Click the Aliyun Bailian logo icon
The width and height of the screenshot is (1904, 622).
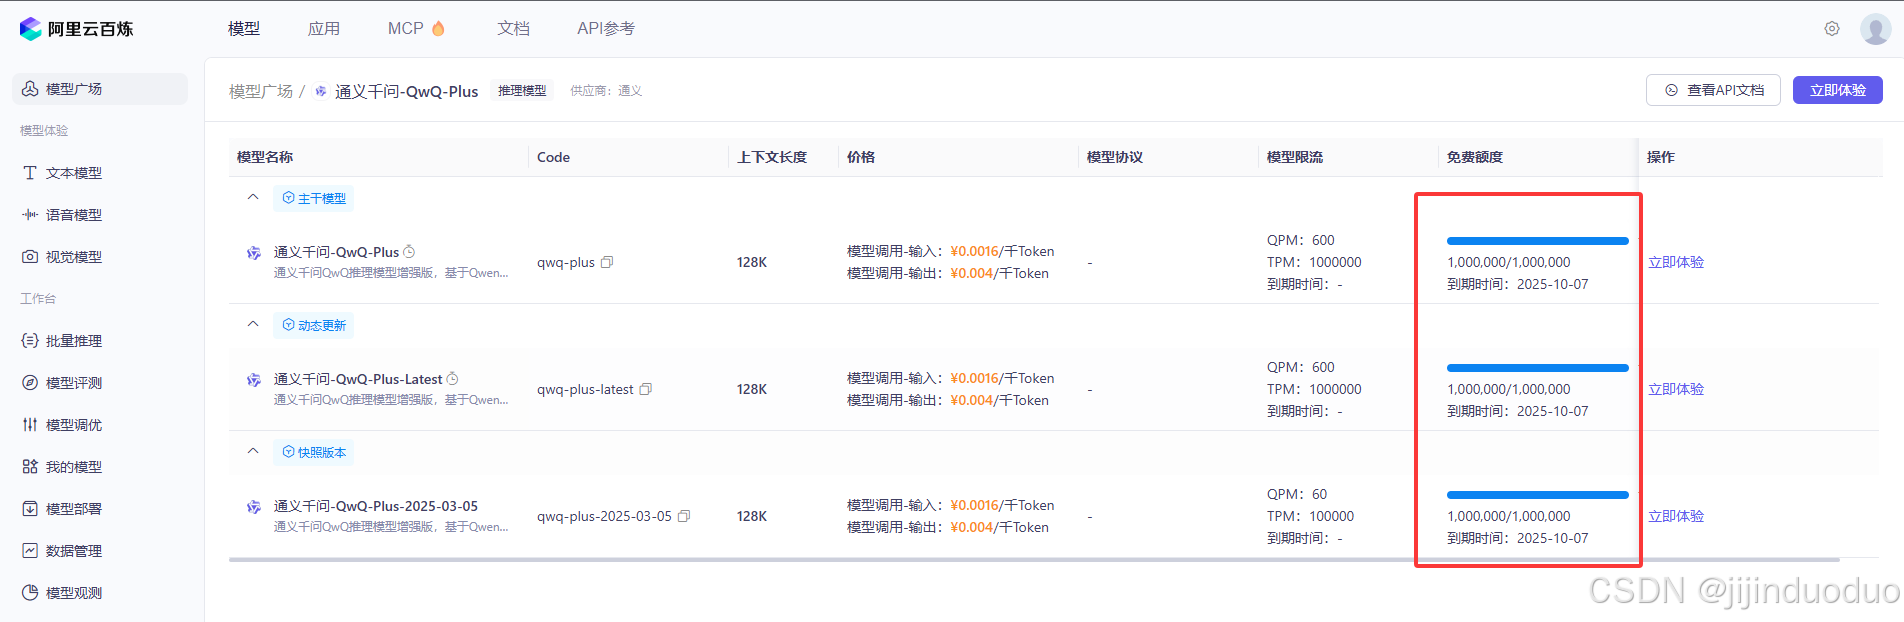pyautogui.click(x=31, y=29)
